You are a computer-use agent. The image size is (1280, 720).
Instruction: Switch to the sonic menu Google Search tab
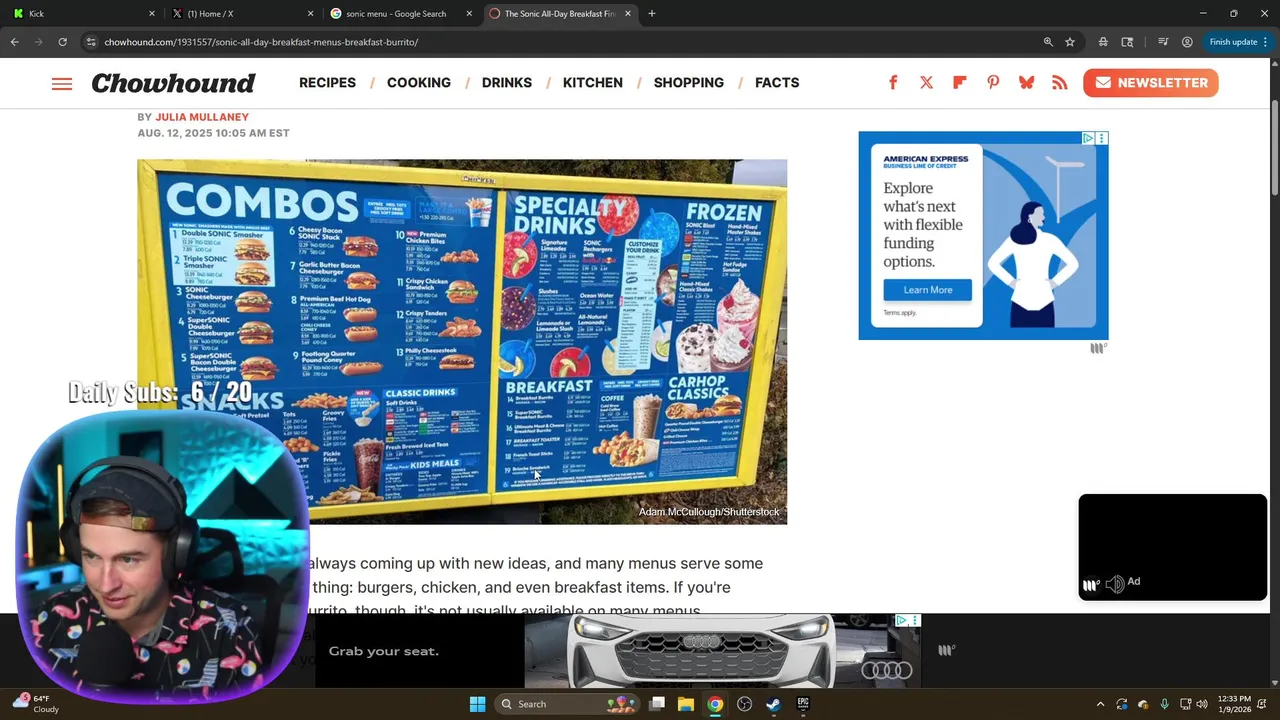click(400, 14)
